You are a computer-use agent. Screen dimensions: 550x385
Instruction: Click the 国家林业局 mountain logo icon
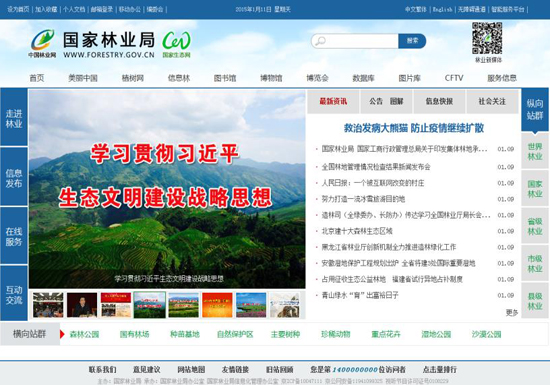point(42,40)
